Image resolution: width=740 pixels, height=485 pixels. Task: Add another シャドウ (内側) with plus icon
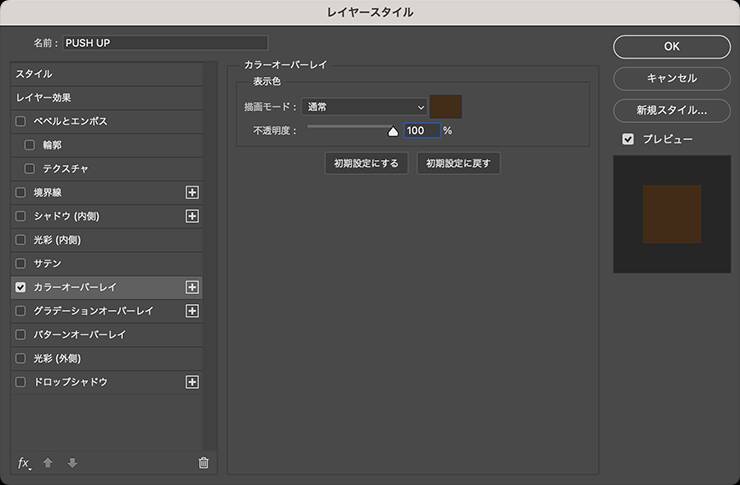point(193,216)
